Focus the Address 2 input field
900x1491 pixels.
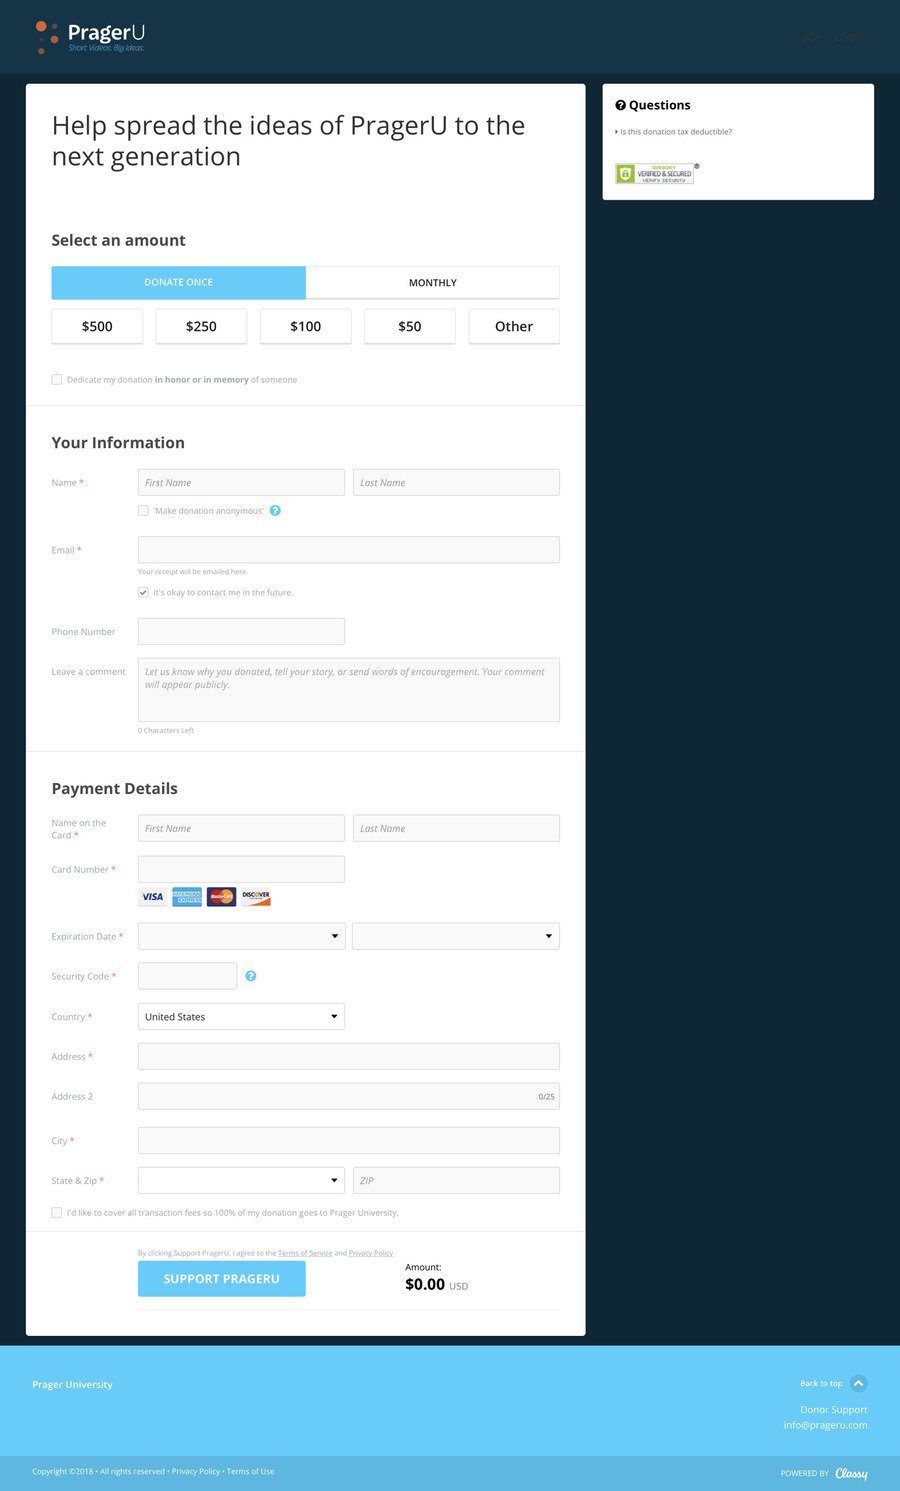[349, 1096]
